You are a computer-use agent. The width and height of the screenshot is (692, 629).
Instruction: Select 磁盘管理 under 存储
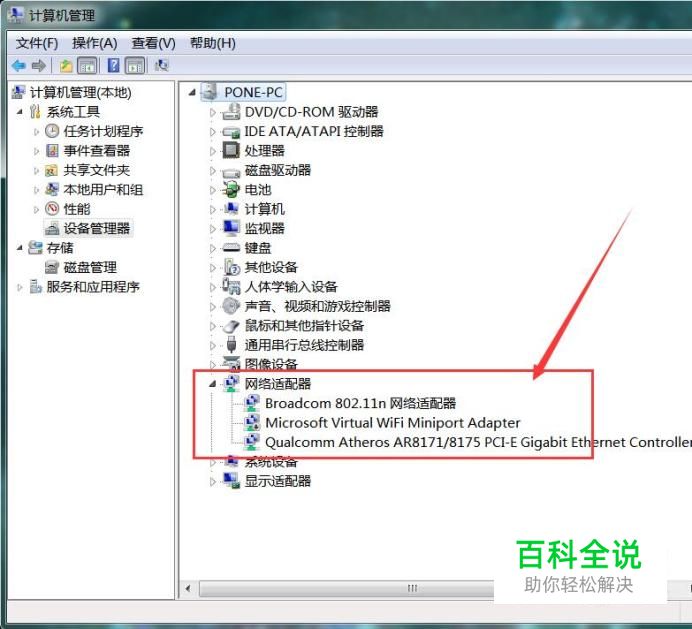point(90,267)
